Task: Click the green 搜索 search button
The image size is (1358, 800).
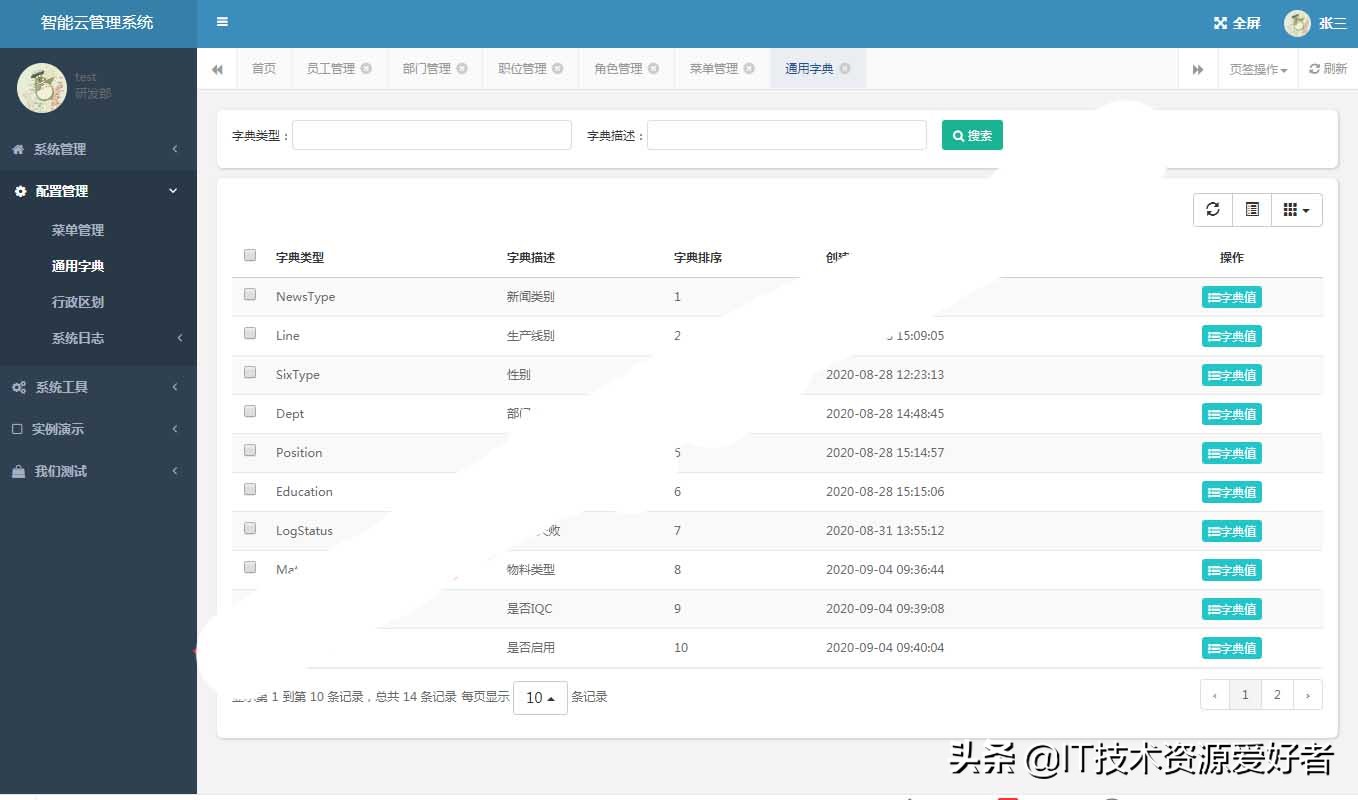Action: tap(972, 135)
